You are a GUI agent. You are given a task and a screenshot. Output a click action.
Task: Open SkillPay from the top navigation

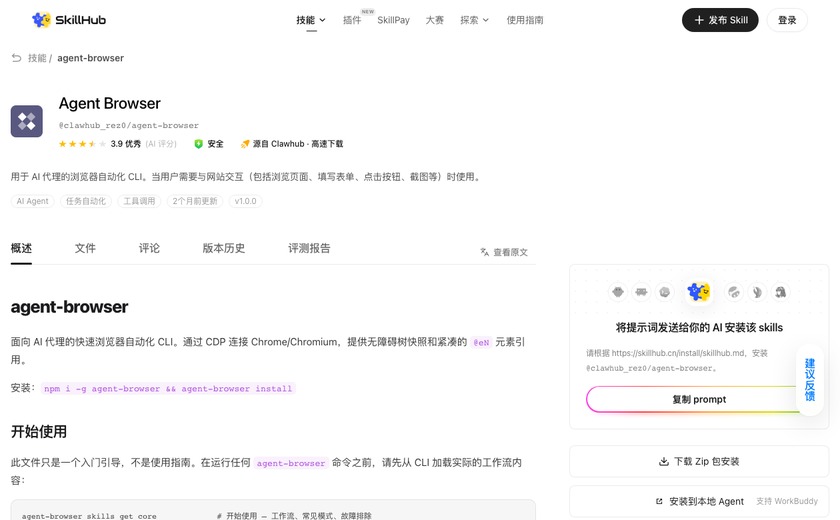click(x=393, y=20)
